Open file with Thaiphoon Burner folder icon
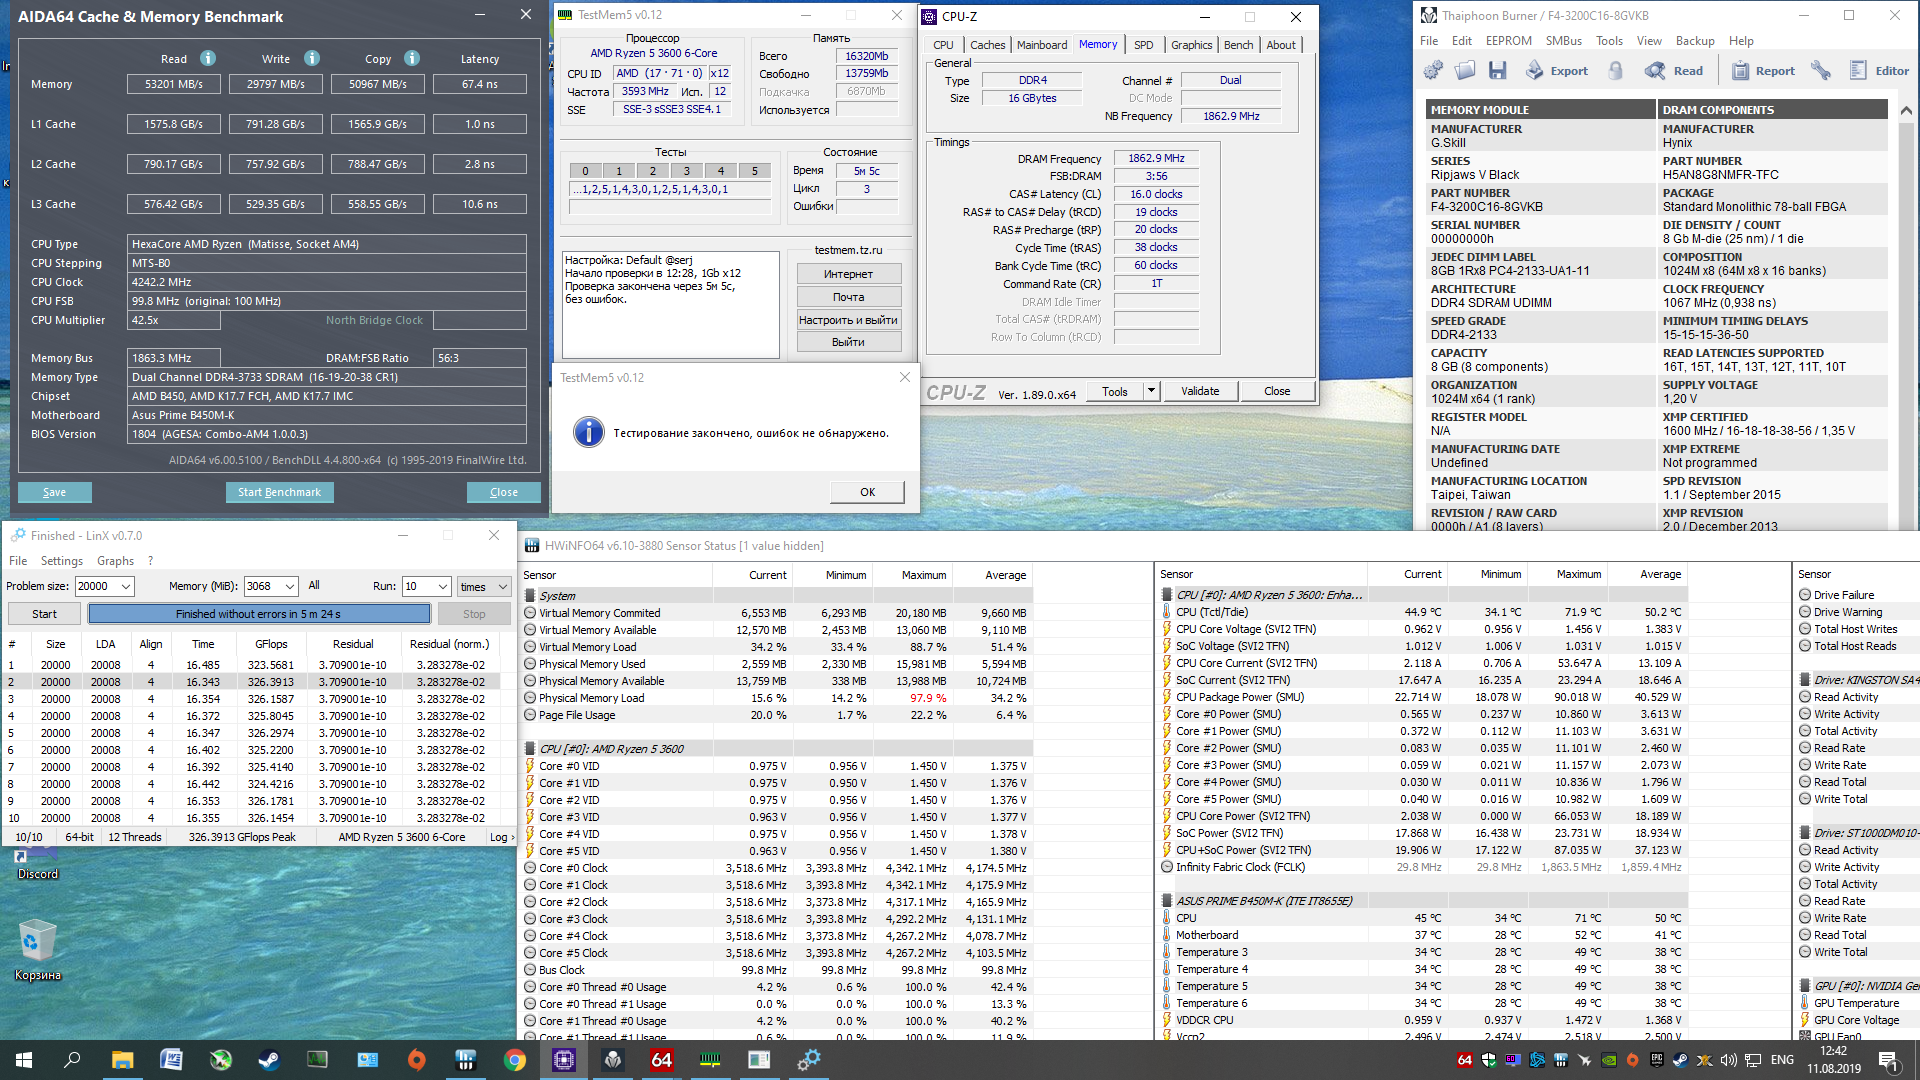 click(1465, 70)
